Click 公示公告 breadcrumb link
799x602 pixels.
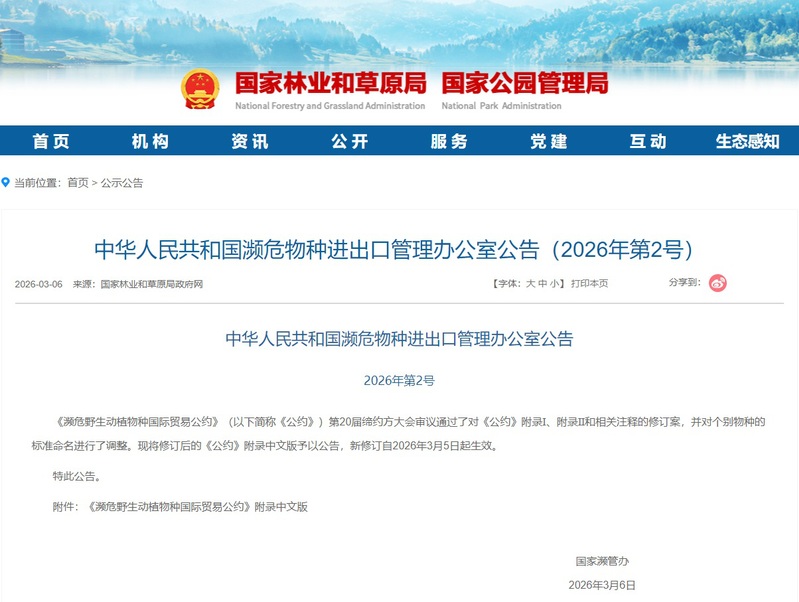pos(121,183)
